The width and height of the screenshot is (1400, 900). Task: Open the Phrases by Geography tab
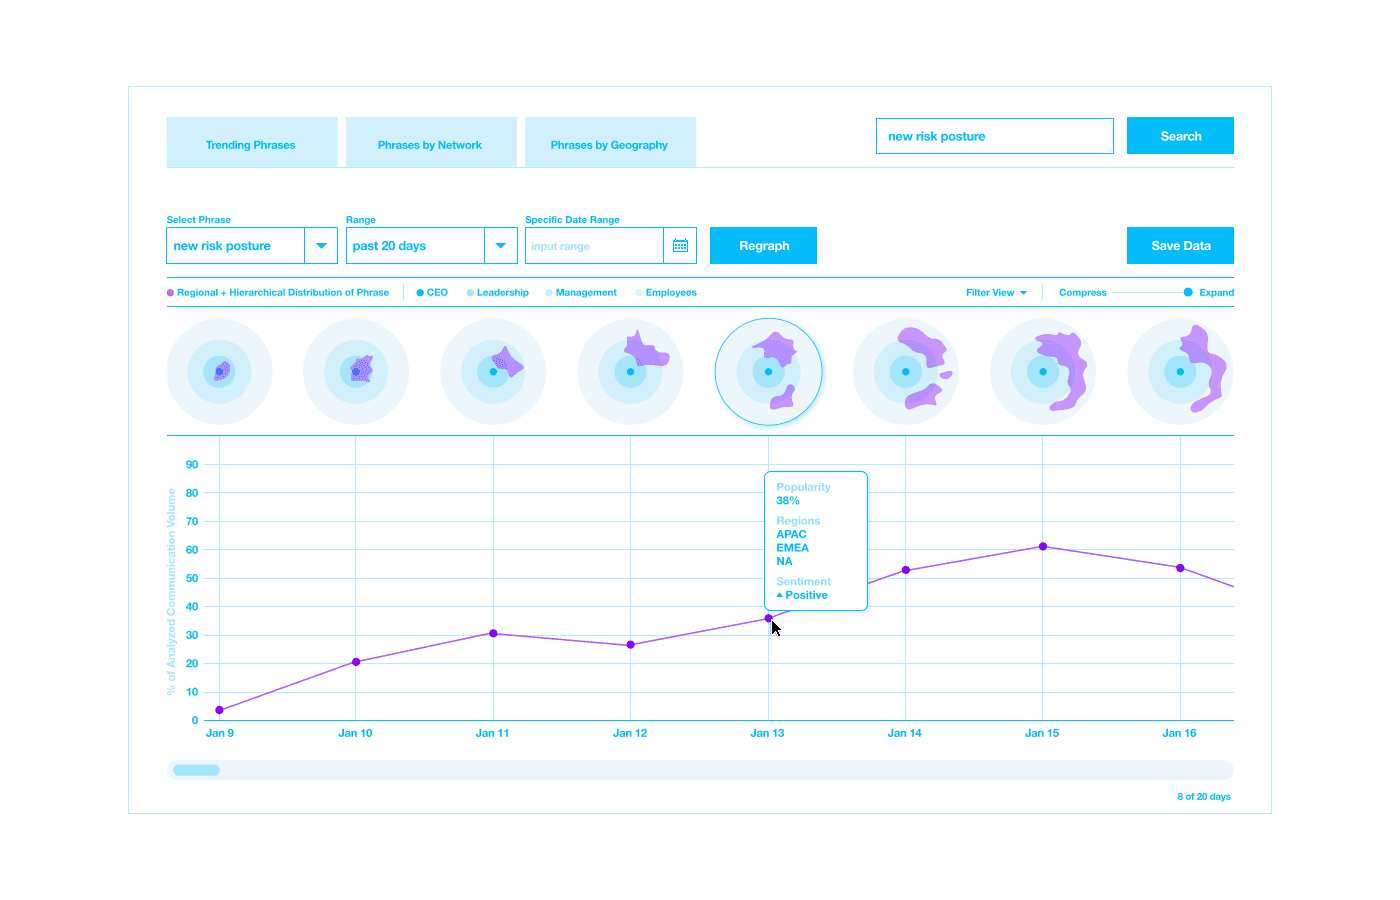[609, 145]
